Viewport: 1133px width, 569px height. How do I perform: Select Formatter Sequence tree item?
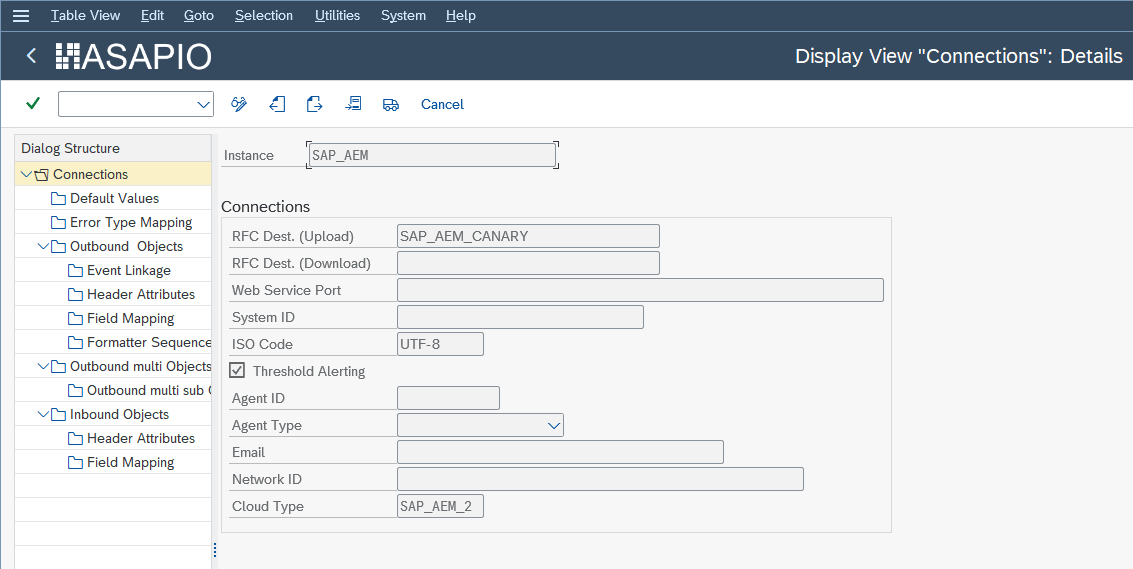[149, 342]
